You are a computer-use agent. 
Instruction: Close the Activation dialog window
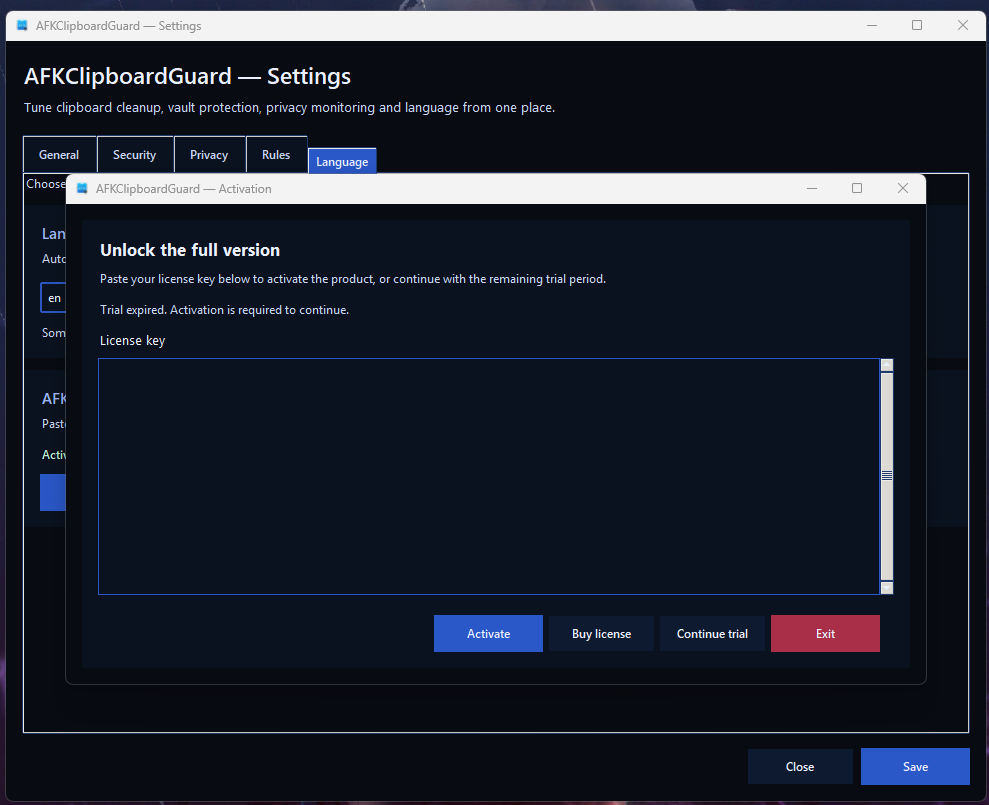(902, 188)
